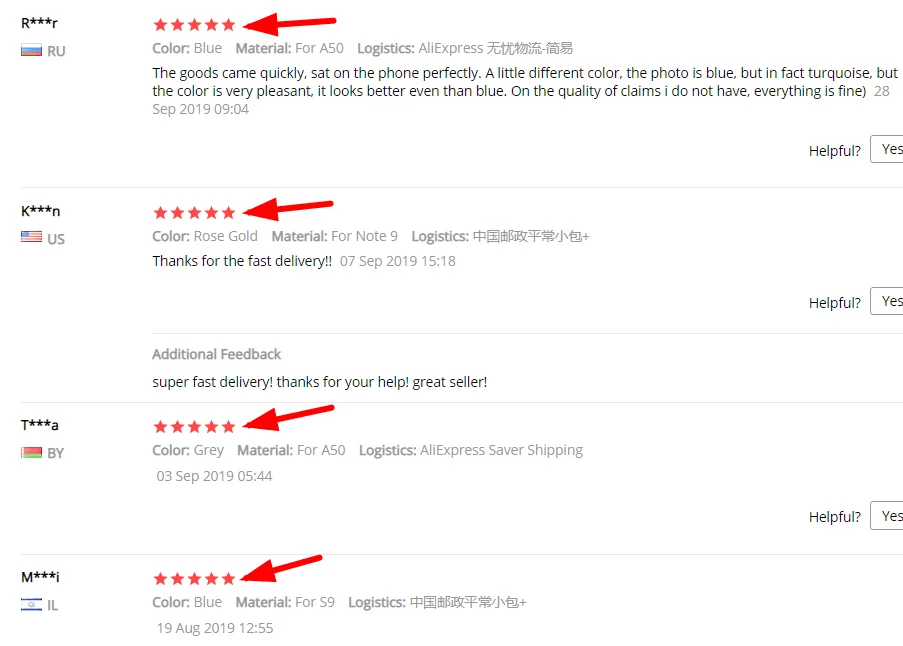Click reviewer name K***n
Viewport: 903px width, 646px height.
[x=40, y=211]
